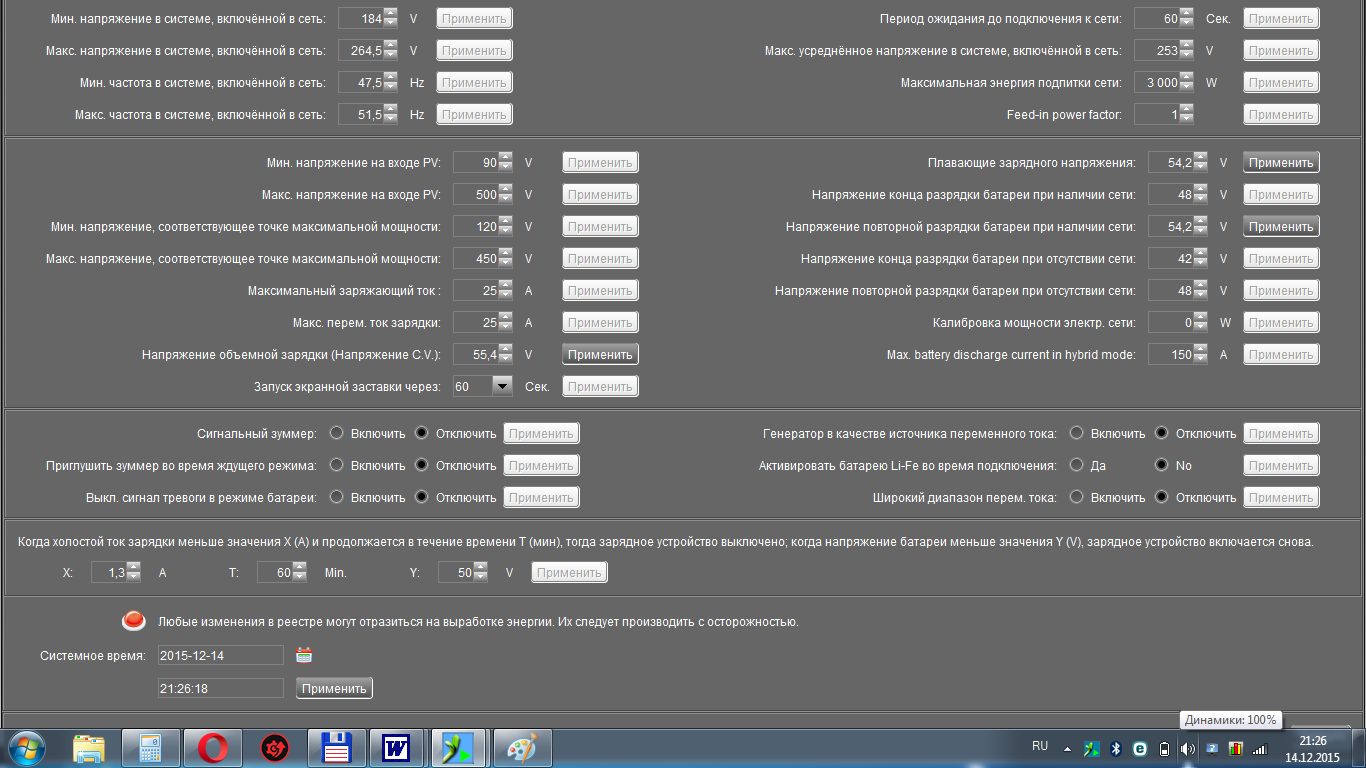Image resolution: width=1366 pixels, height=768 pixels.
Task: Apply the system time with Применить
Action: 334,688
